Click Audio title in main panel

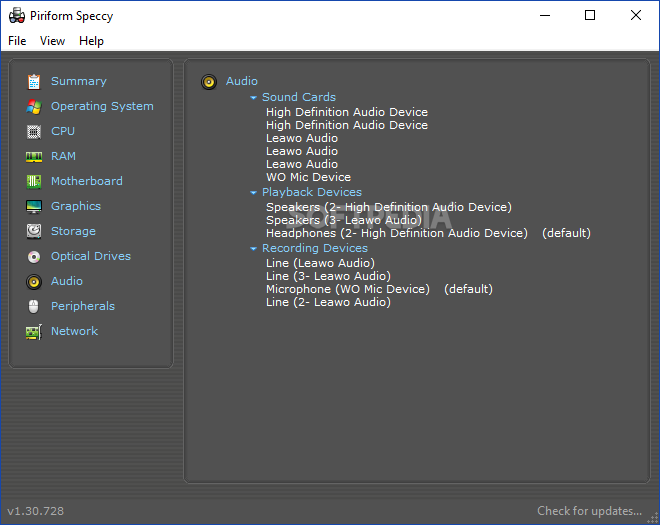pyautogui.click(x=242, y=81)
